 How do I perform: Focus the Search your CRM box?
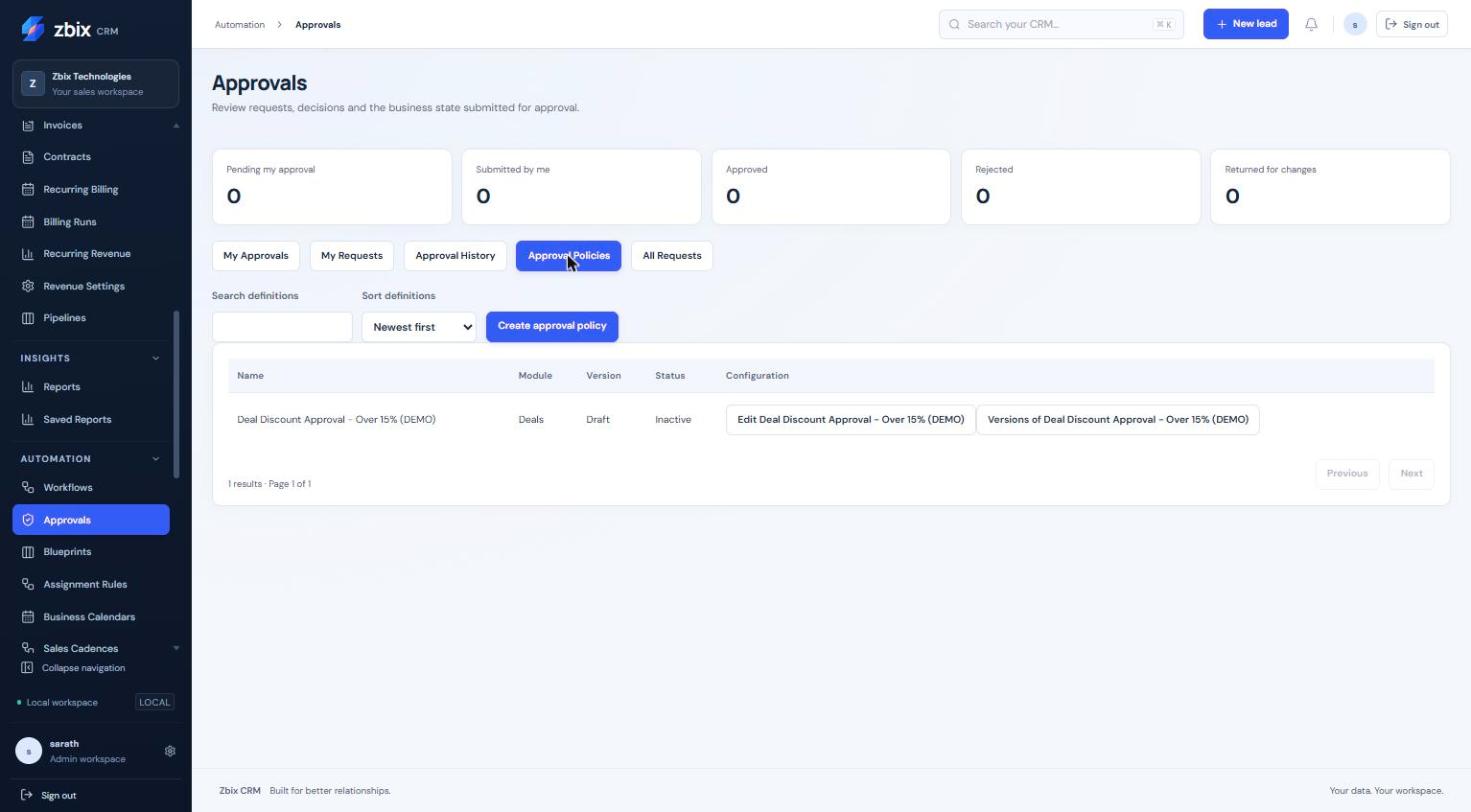1061,24
